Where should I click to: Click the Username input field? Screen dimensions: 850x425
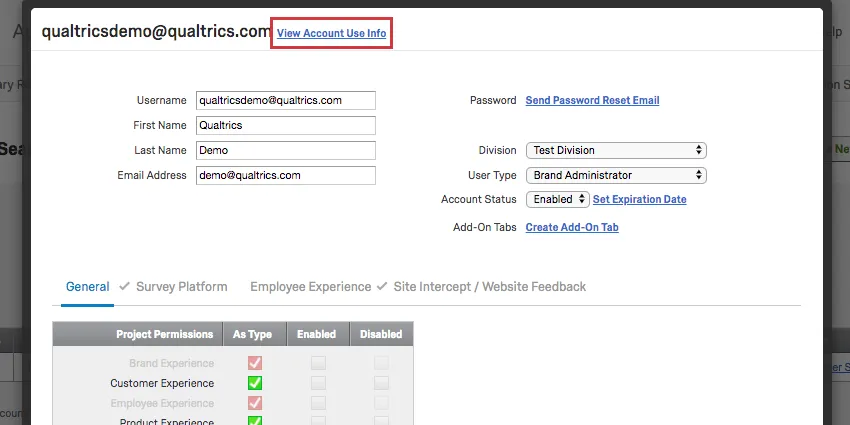click(285, 100)
